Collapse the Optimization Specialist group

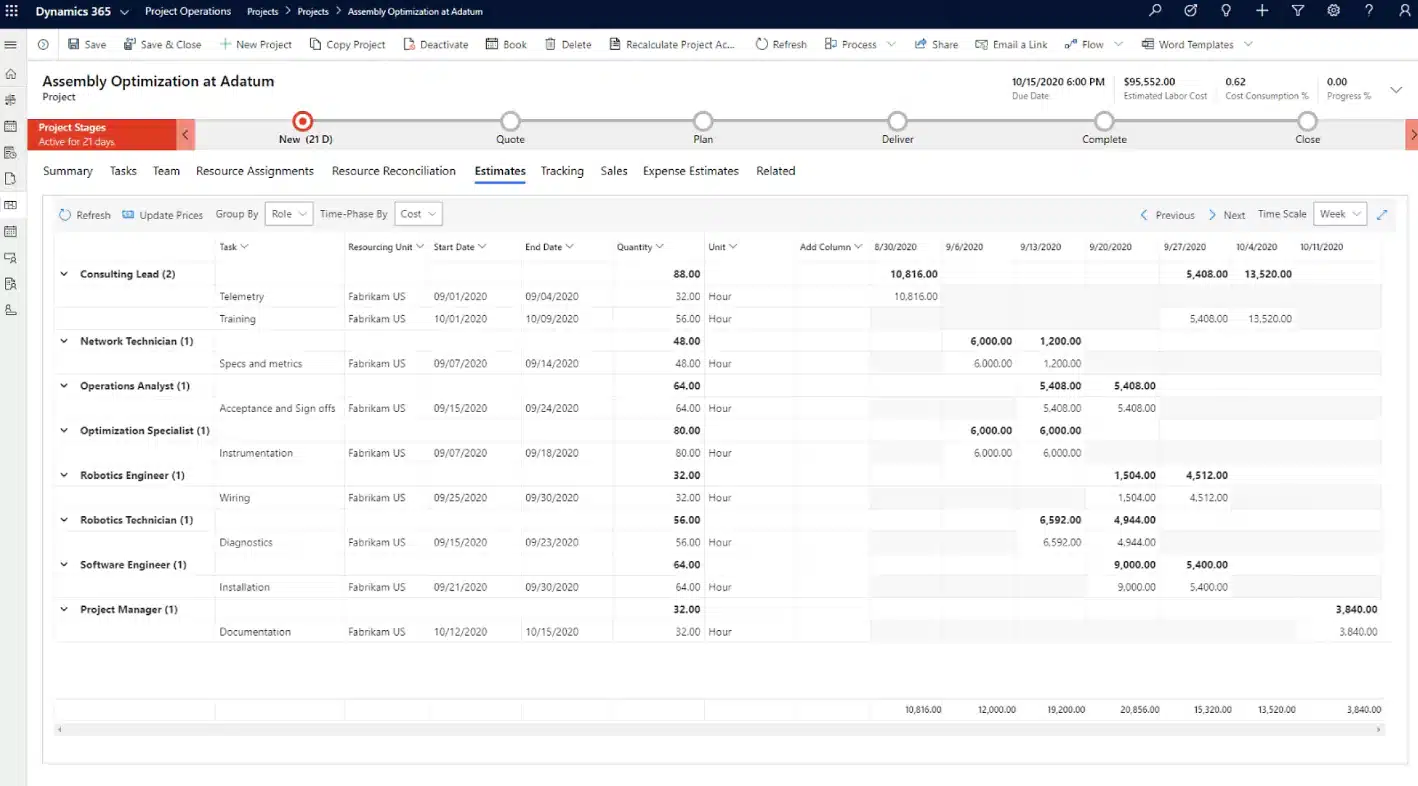tap(64, 431)
